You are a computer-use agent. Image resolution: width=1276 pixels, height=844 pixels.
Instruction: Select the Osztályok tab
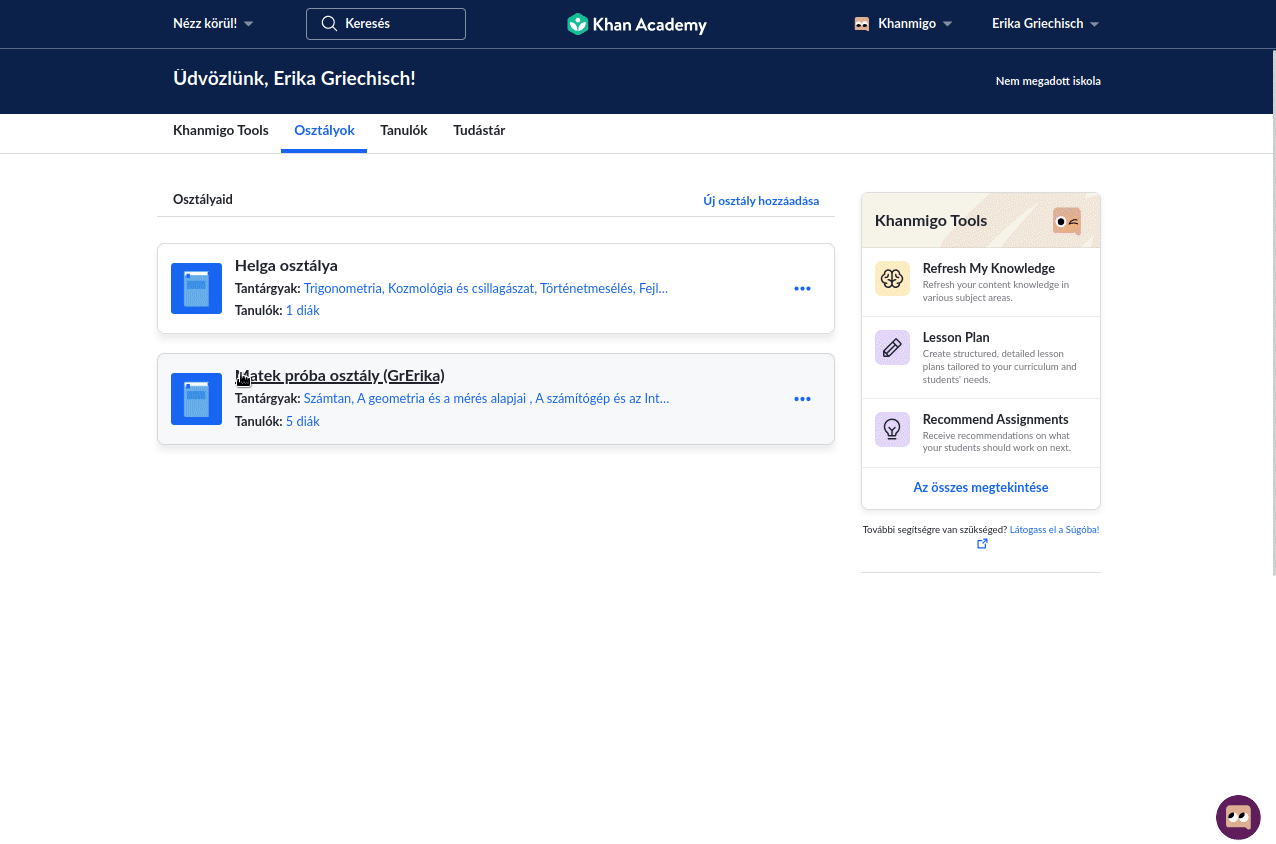click(x=324, y=131)
